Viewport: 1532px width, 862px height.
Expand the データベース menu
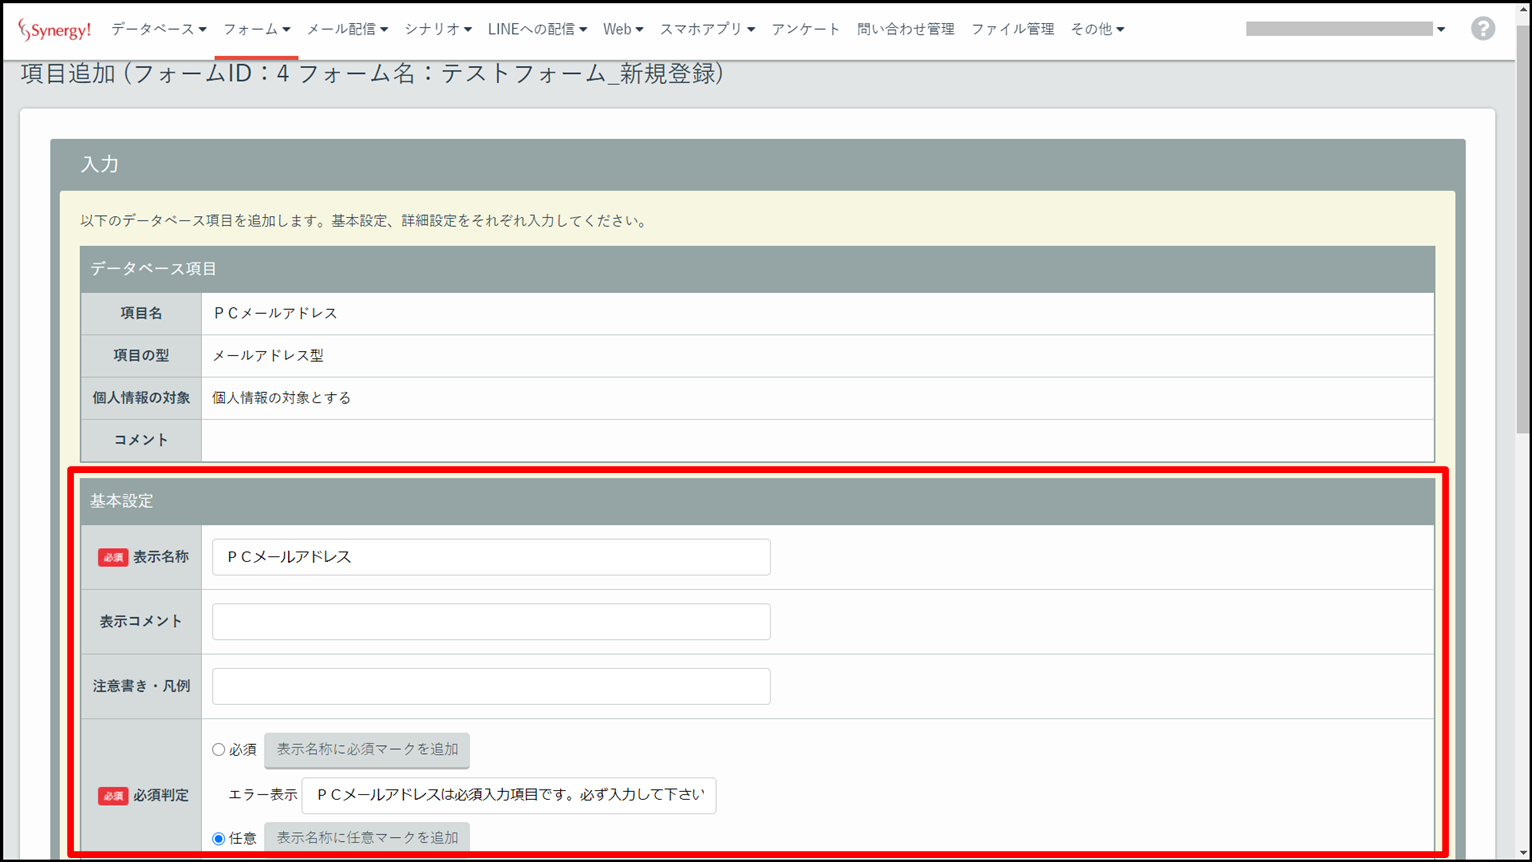coord(158,30)
